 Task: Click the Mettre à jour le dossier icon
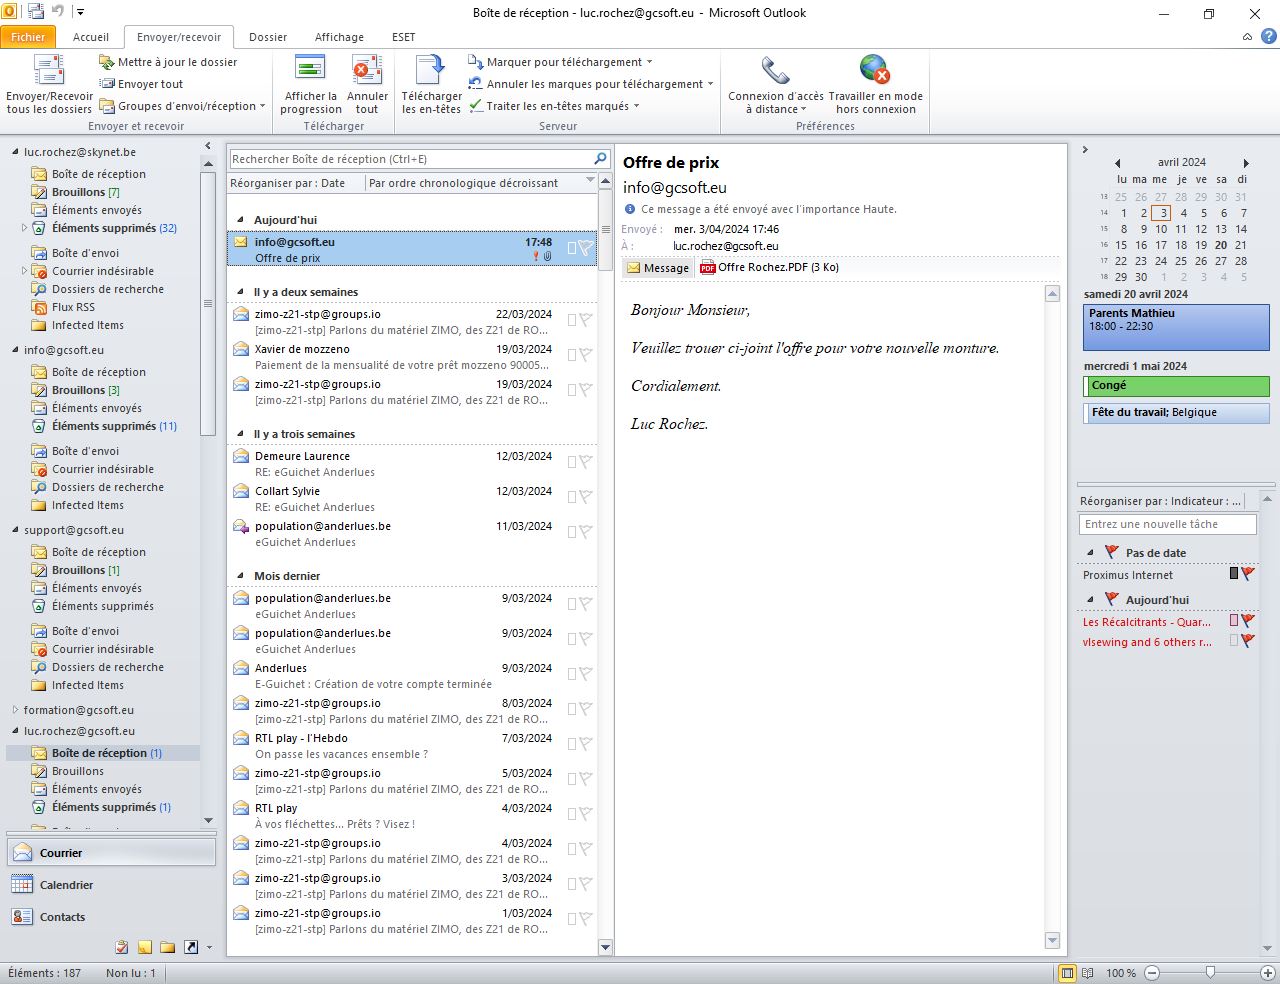[107, 62]
